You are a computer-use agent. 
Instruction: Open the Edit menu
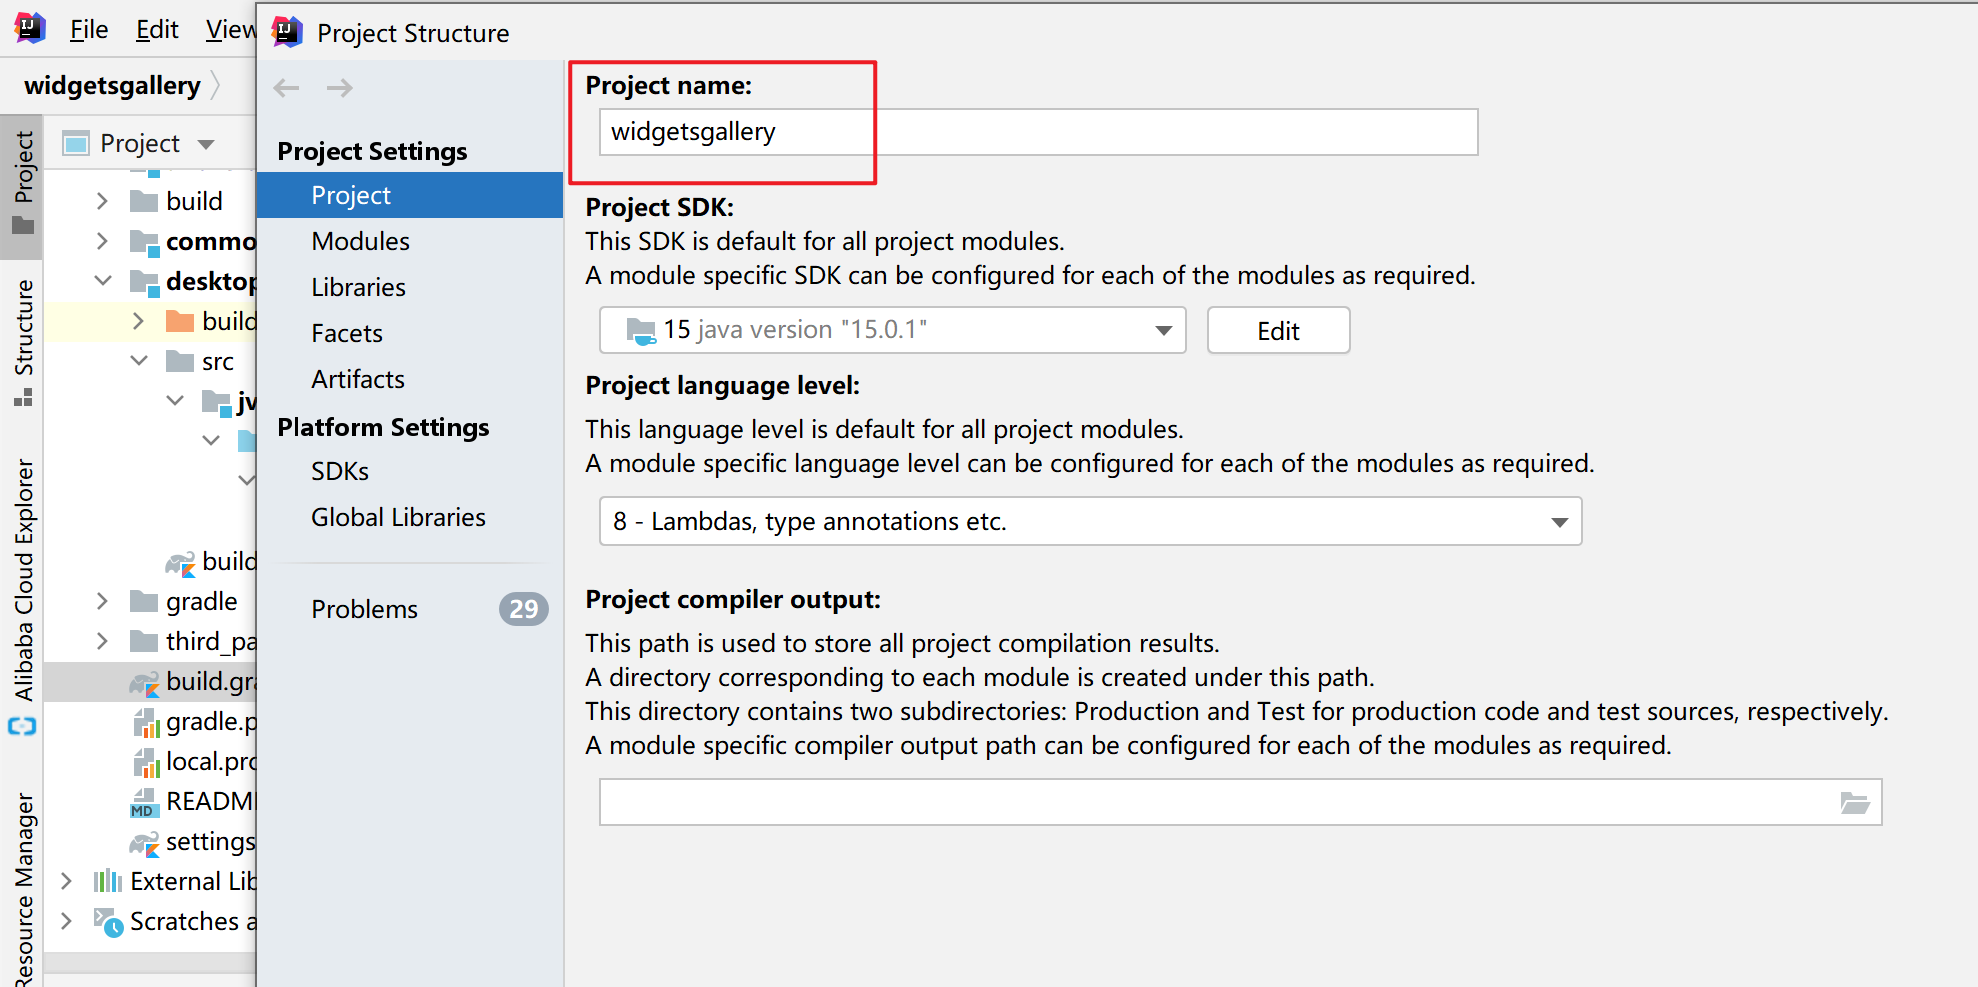pyautogui.click(x=156, y=29)
